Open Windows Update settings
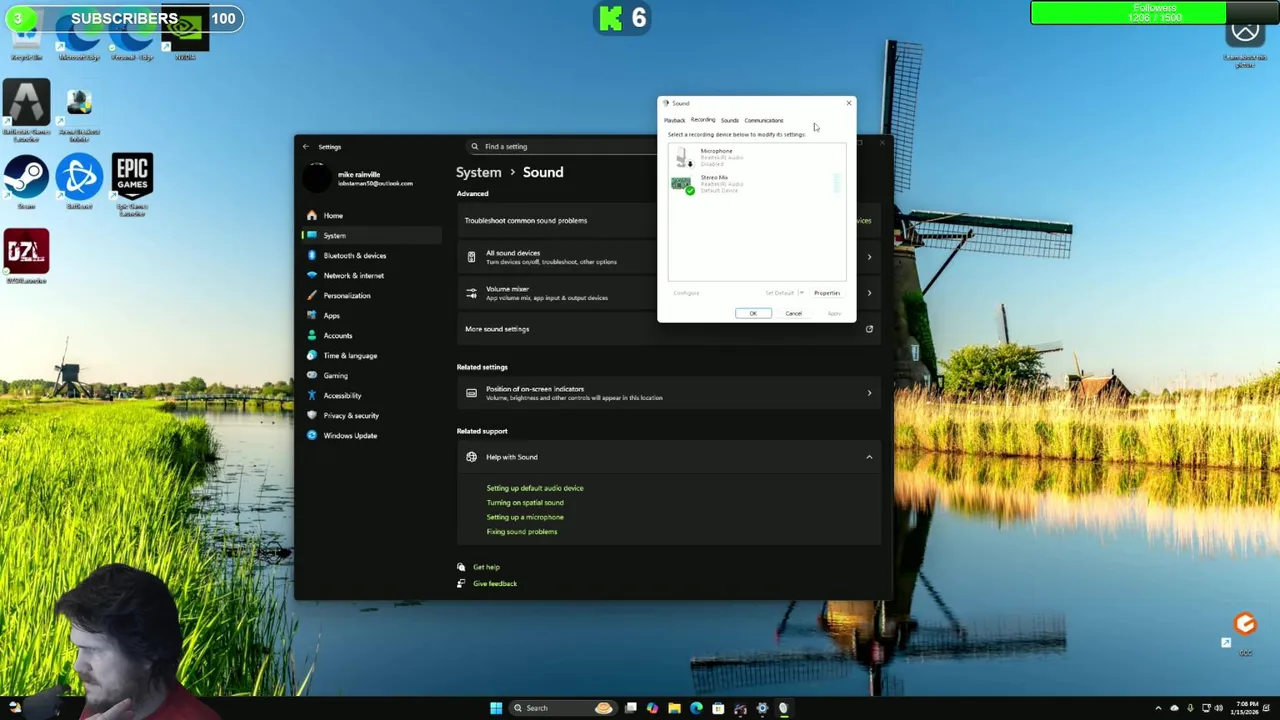This screenshot has width=1280, height=720. point(371,435)
